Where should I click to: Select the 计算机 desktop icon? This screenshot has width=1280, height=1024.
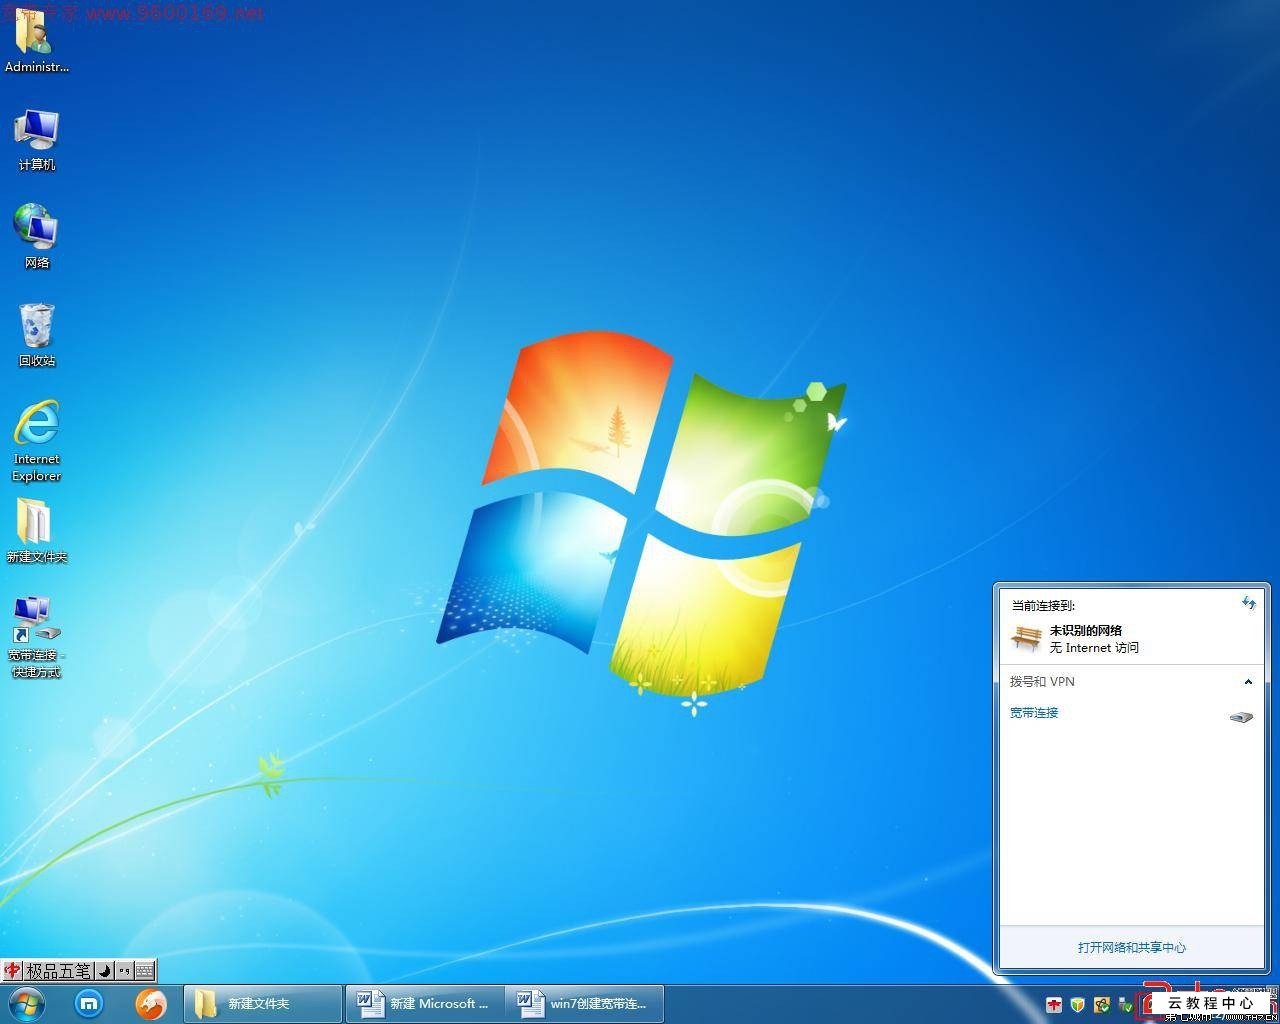coord(36,140)
